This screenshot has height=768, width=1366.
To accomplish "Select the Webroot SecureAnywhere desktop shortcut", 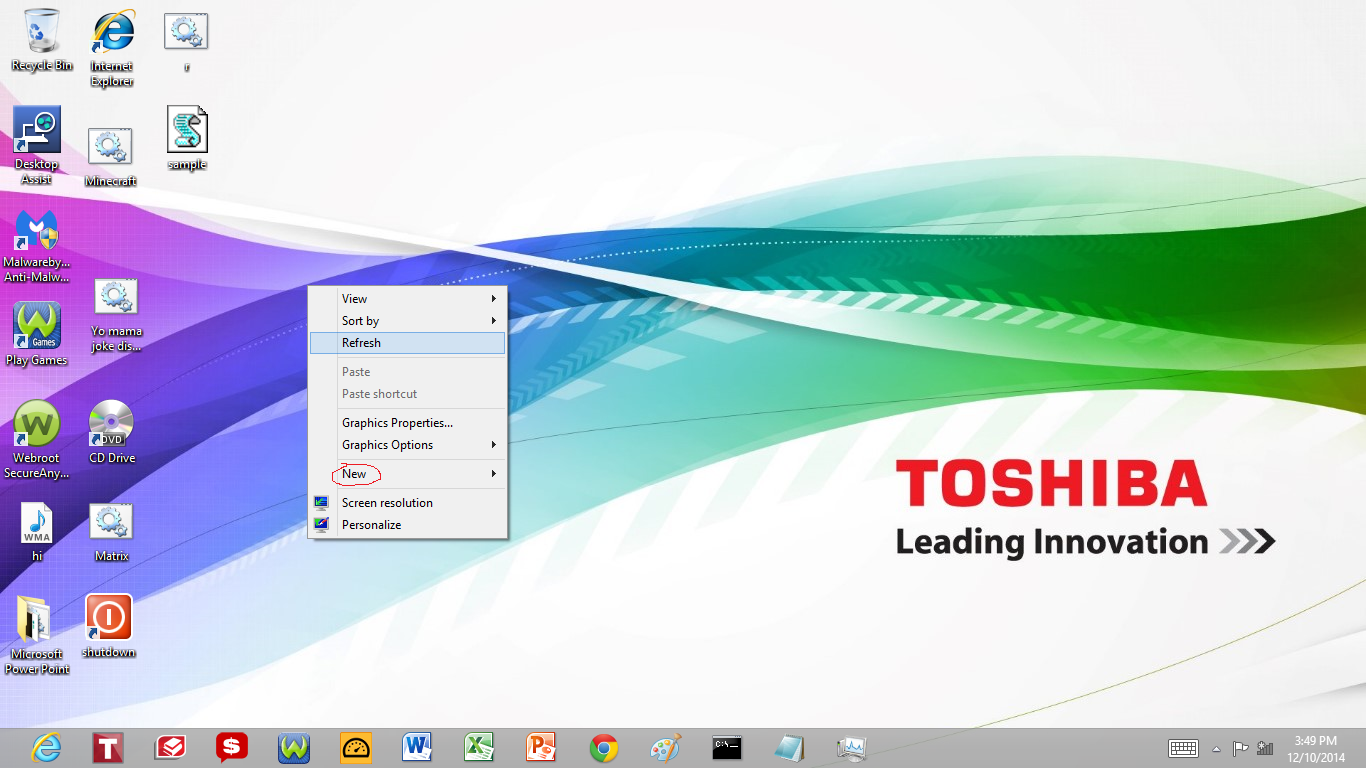I will pyautogui.click(x=37, y=440).
